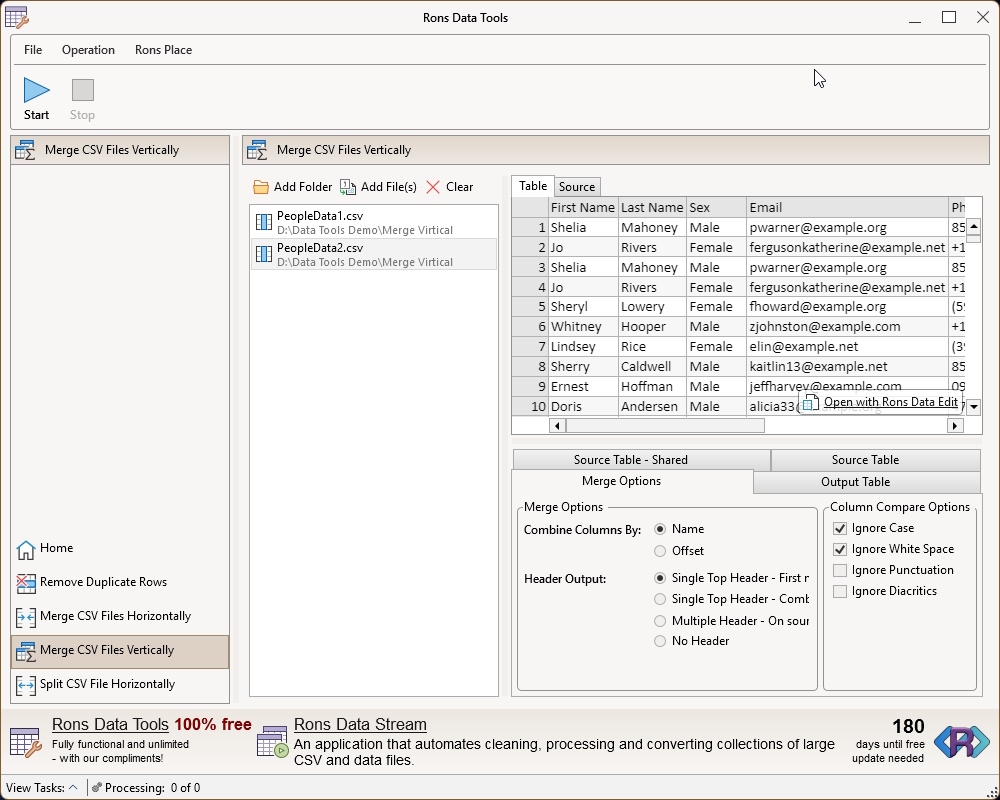1000x800 pixels.
Task: Click the Email column header
Action: click(x=848, y=207)
